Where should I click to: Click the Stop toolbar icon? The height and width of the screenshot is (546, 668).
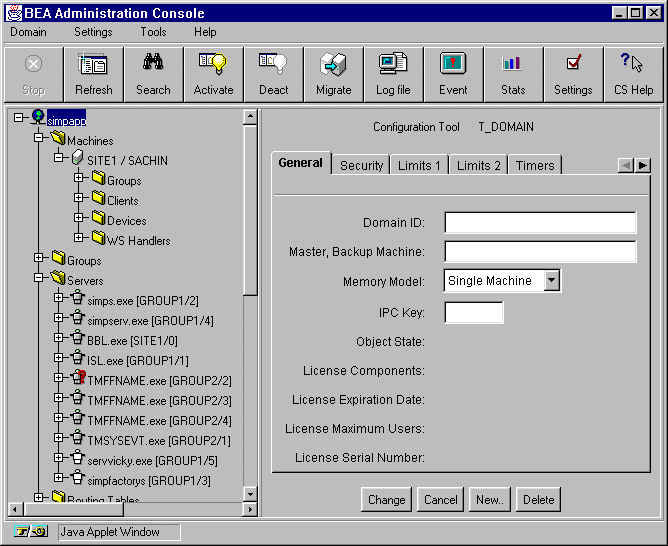point(33,64)
